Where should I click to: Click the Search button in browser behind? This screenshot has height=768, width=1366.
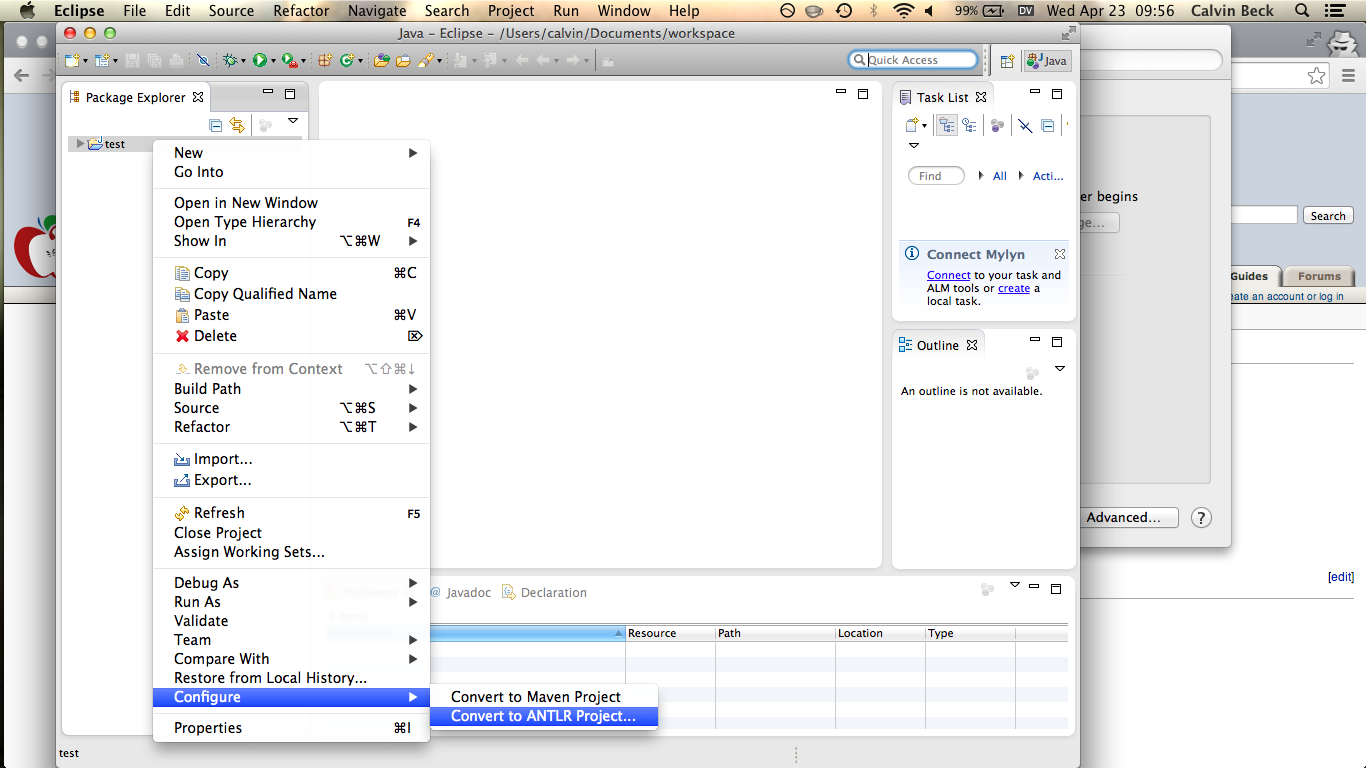1328,216
